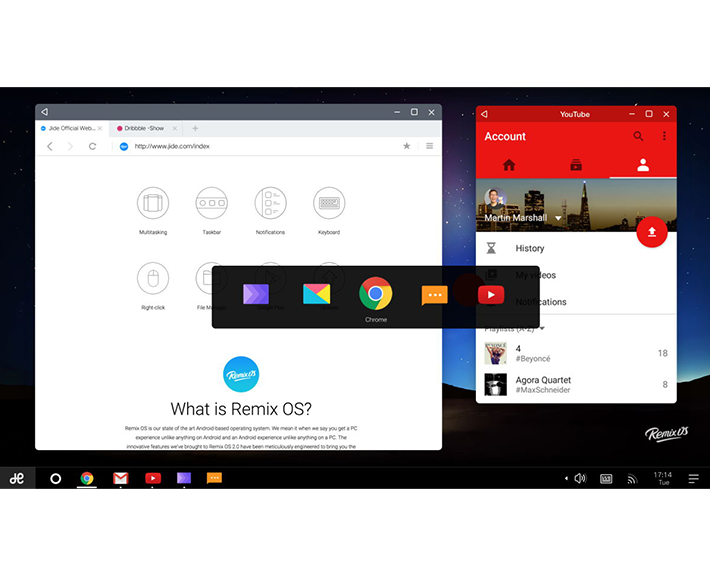
Task: Search YouTube with magnifier icon
Action: 638,136
